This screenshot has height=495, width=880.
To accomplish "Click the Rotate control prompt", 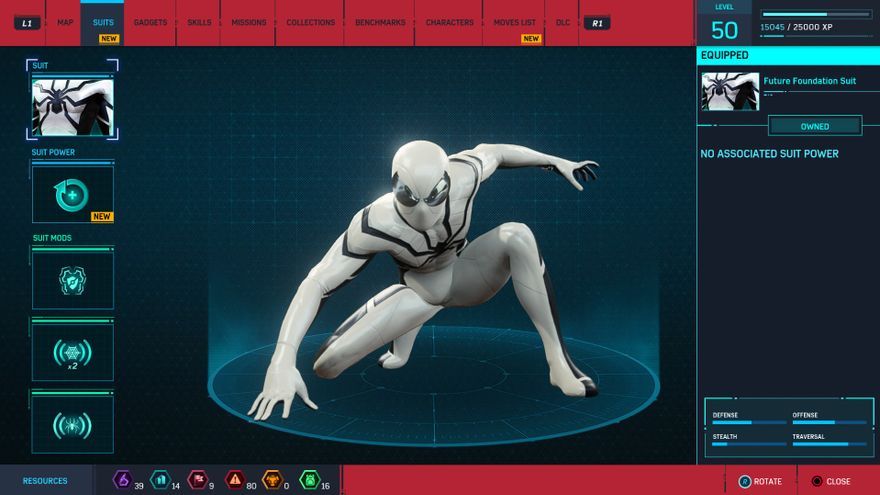I will tap(760, 482).
